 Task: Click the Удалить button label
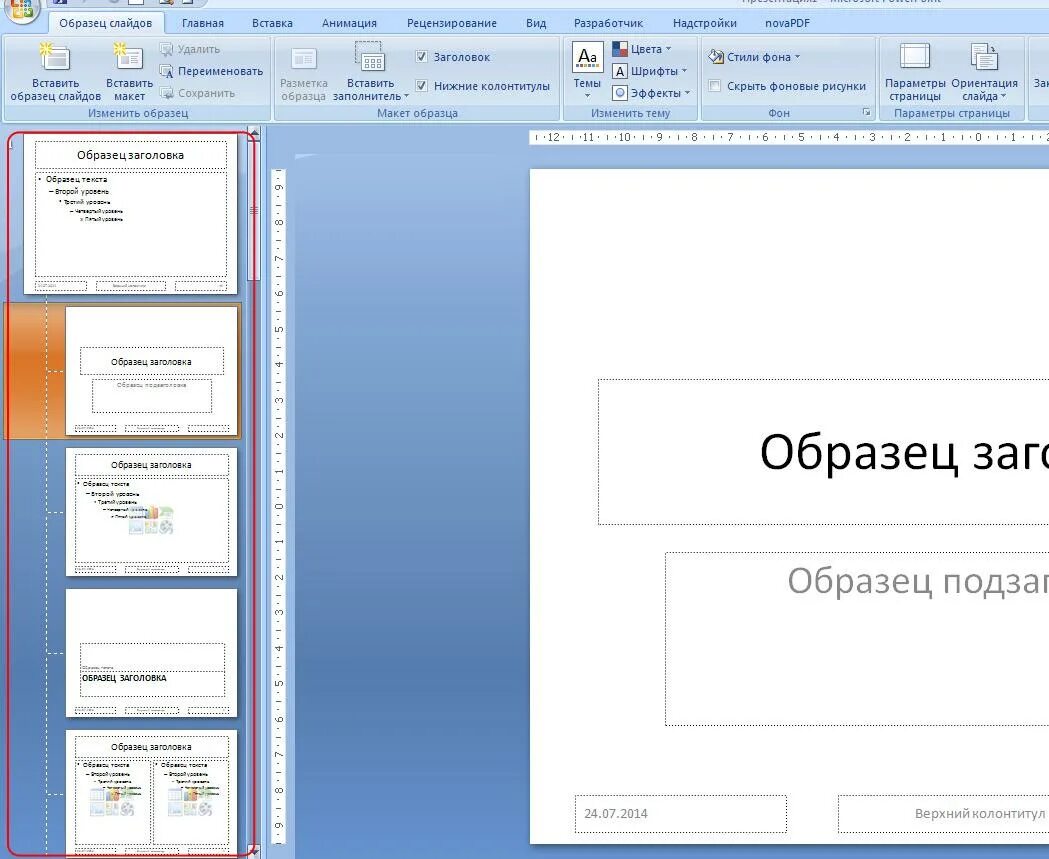[199, 50]
